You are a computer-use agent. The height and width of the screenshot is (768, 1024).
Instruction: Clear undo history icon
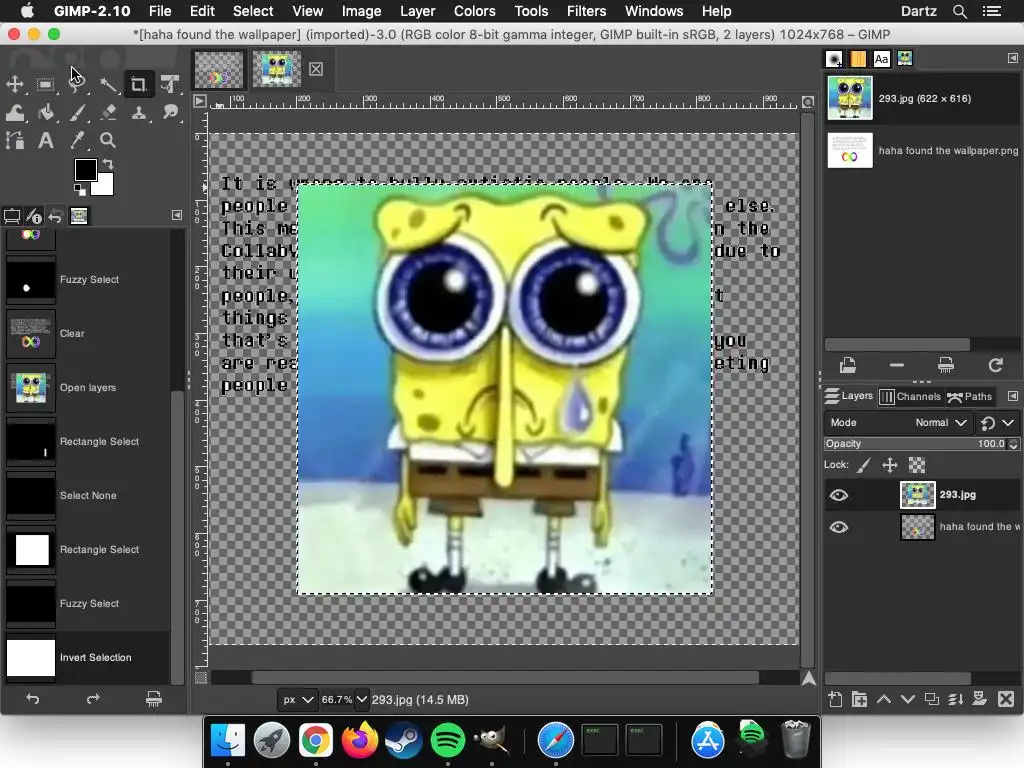[153, 699]
